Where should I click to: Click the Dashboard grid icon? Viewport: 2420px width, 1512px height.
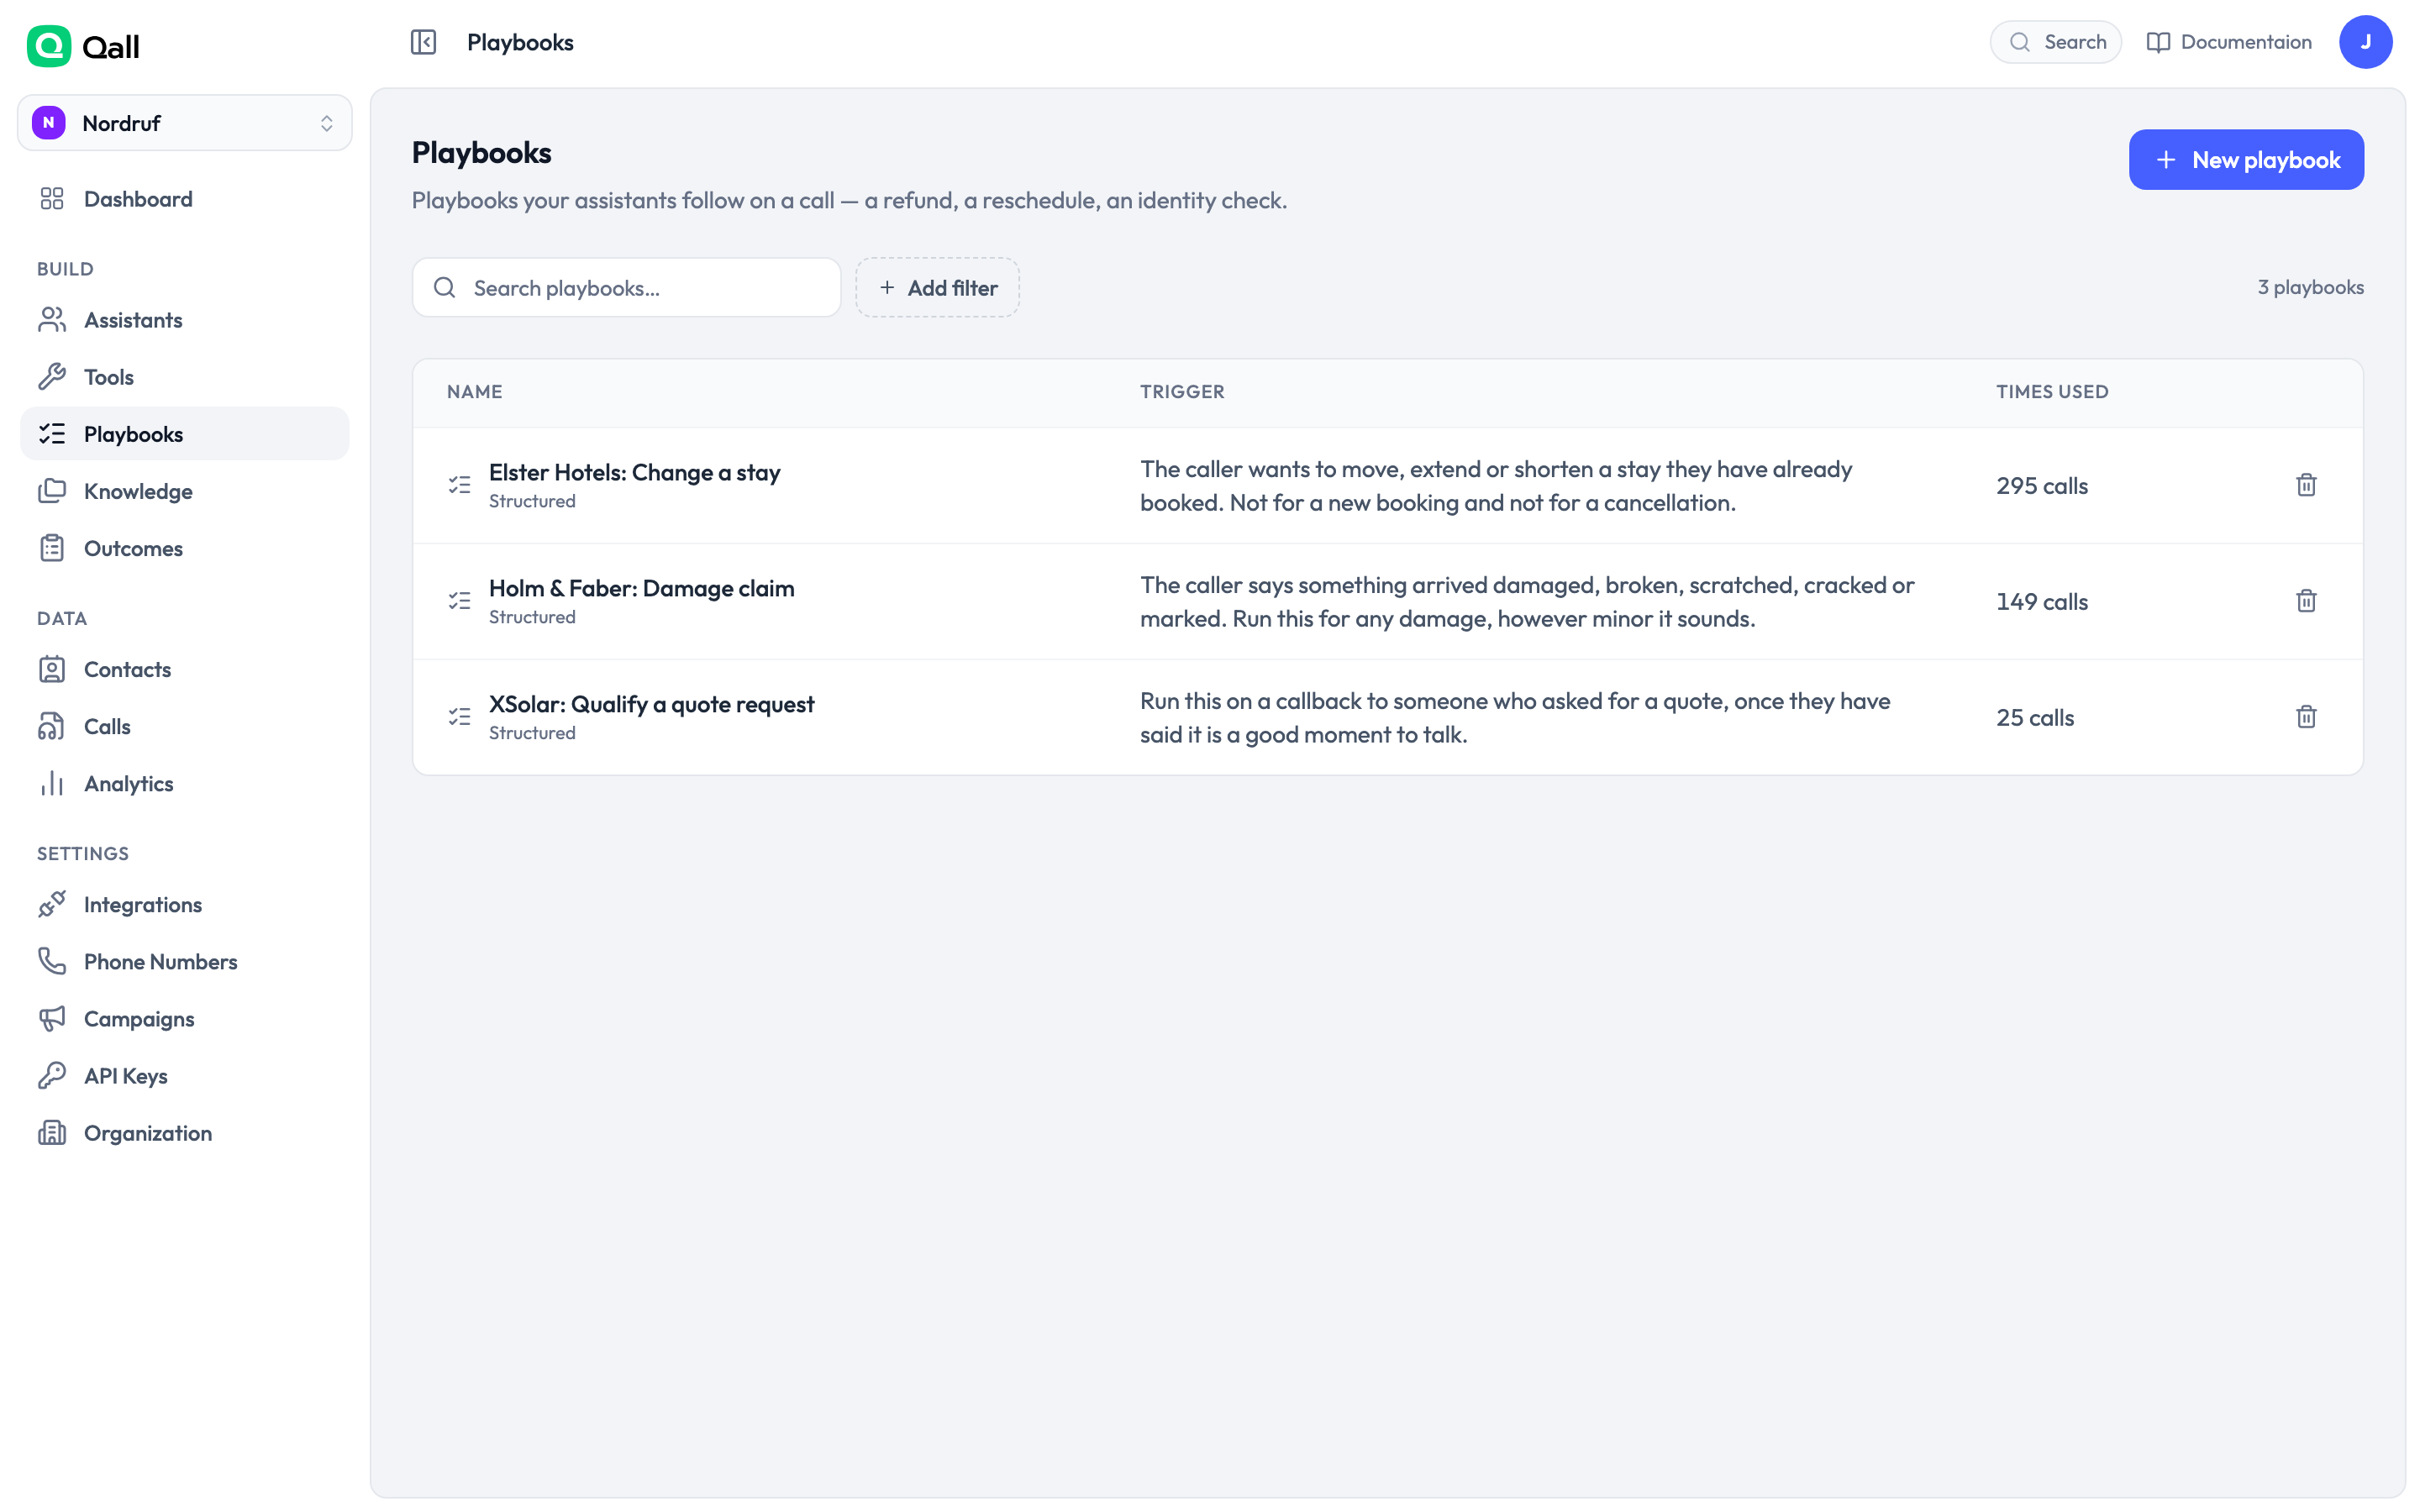(52, 199)
